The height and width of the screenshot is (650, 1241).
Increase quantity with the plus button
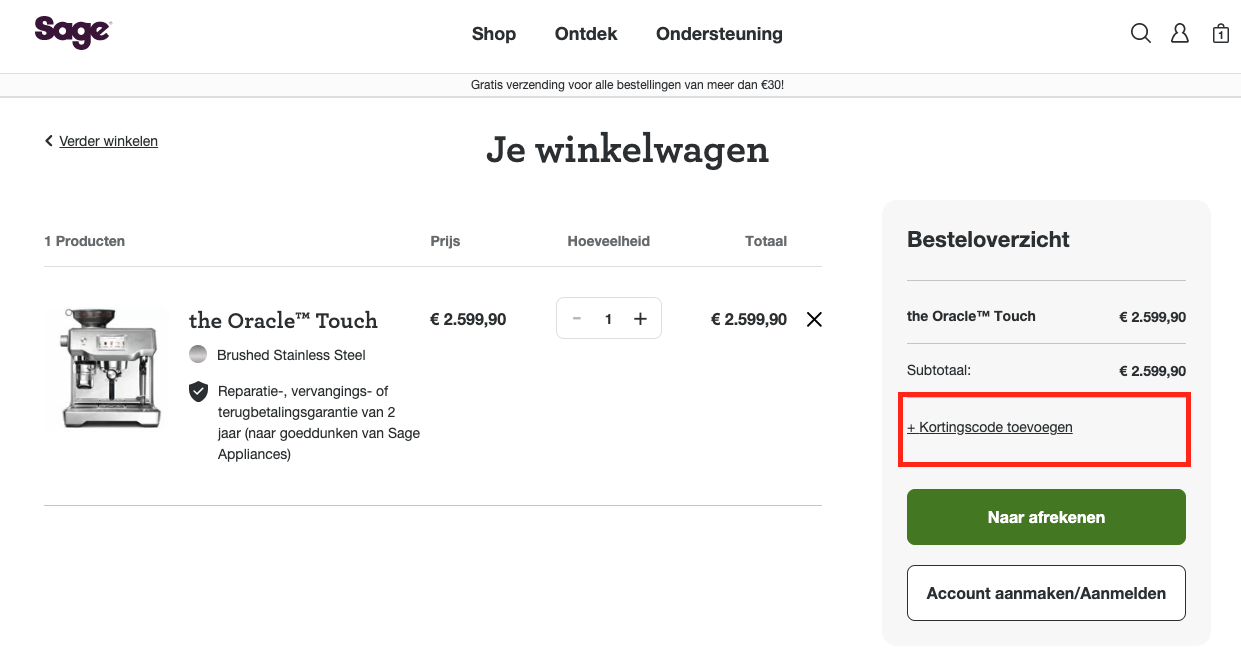(x=640, y=319)
